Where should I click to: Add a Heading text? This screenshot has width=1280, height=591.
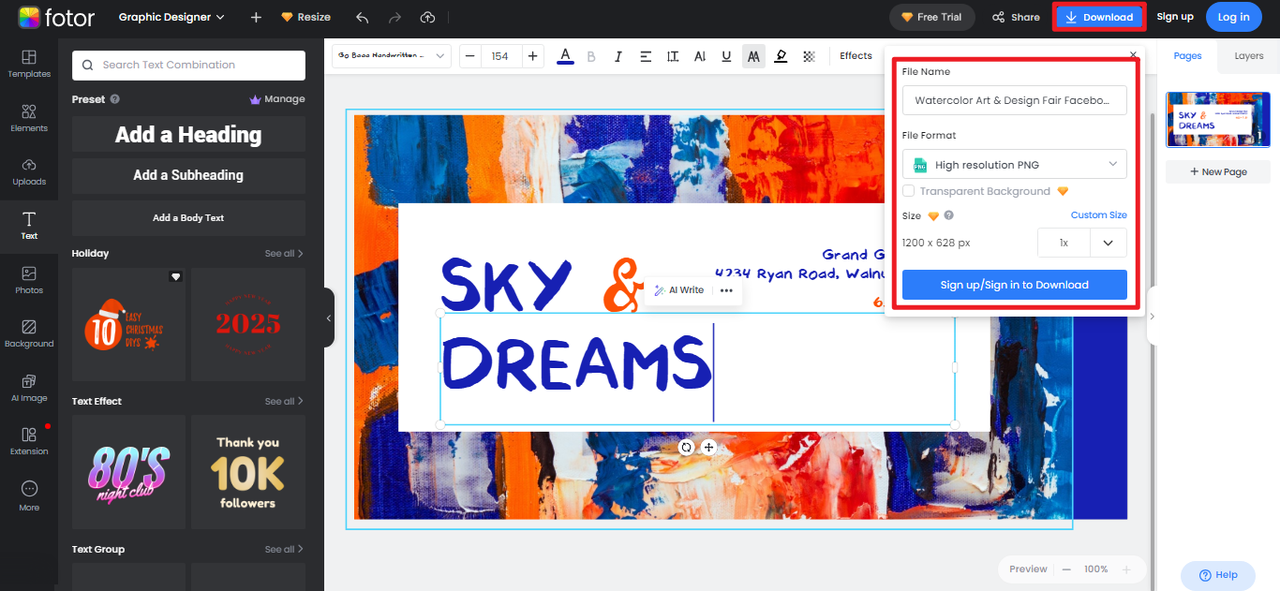(188, 134)
